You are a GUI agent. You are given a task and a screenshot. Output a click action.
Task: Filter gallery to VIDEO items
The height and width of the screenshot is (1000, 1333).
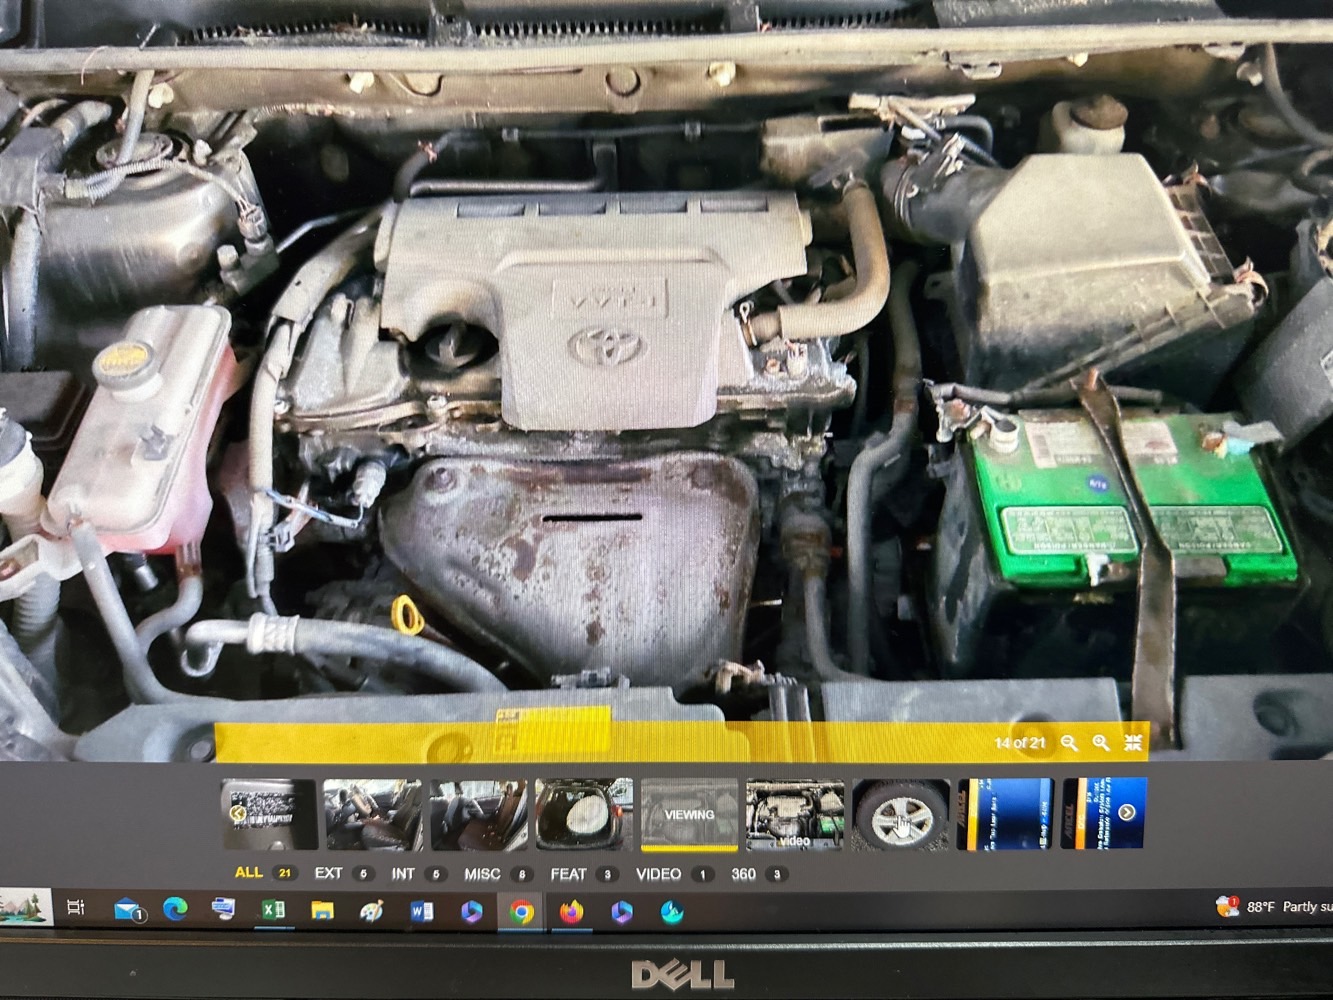tap(674, 874)
